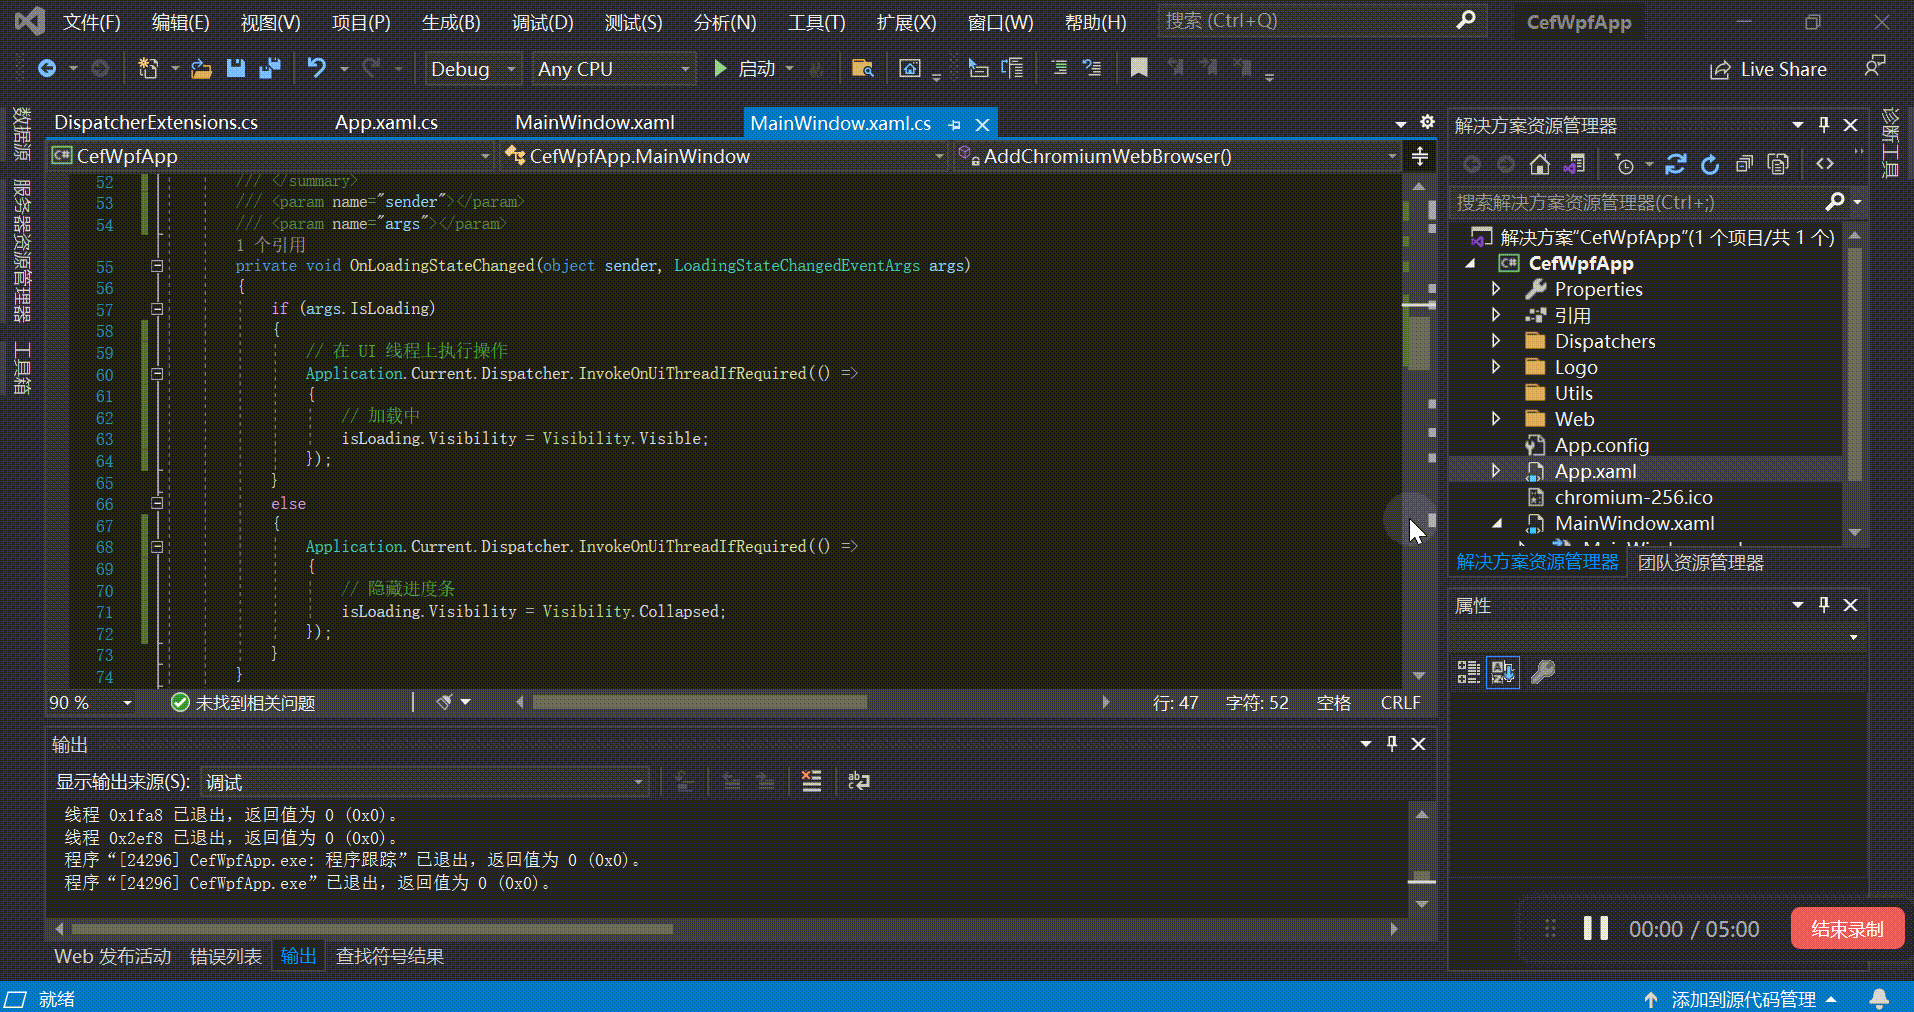
Task: Click the Home icon in Solution Explorer
Action: 1540,164
